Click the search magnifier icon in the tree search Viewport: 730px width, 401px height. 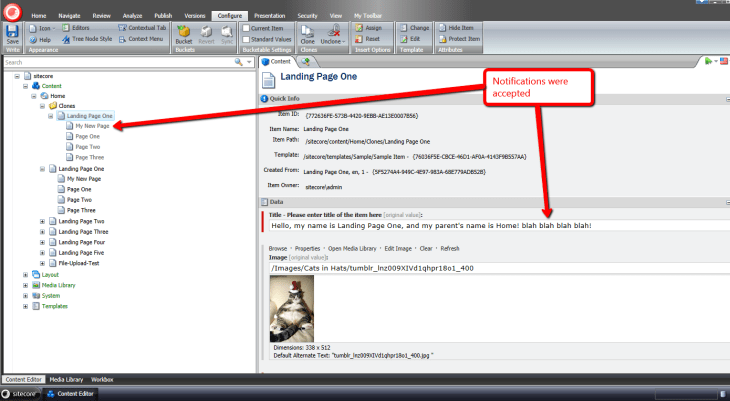point(239,62)
